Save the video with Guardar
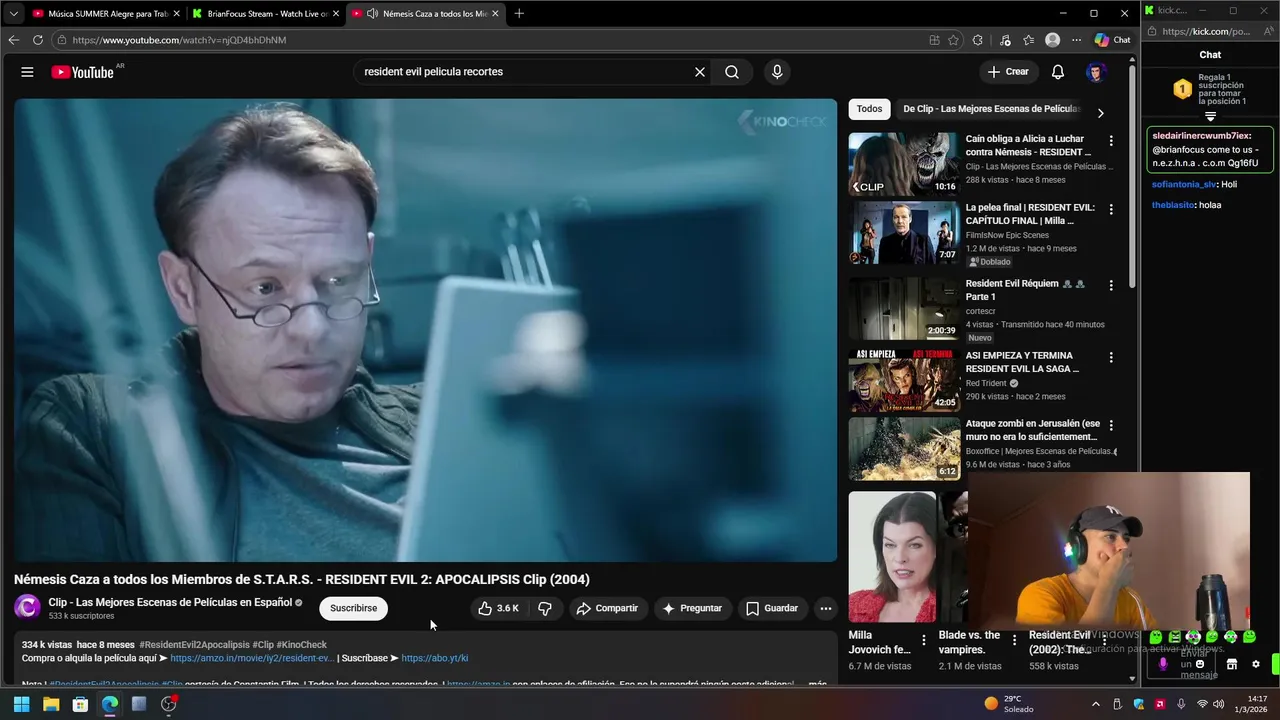The image size is (1280, 720). 772,608
